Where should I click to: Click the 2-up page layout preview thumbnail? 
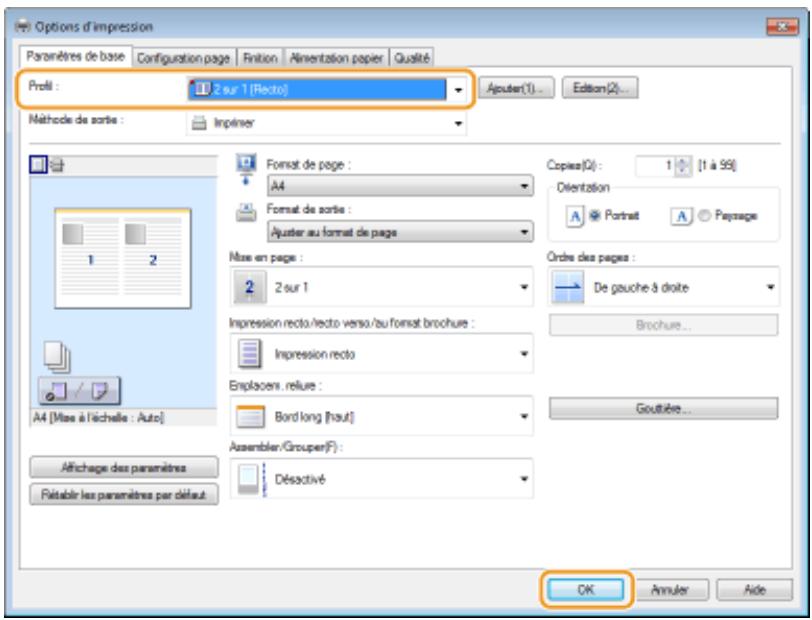[123, 258]
